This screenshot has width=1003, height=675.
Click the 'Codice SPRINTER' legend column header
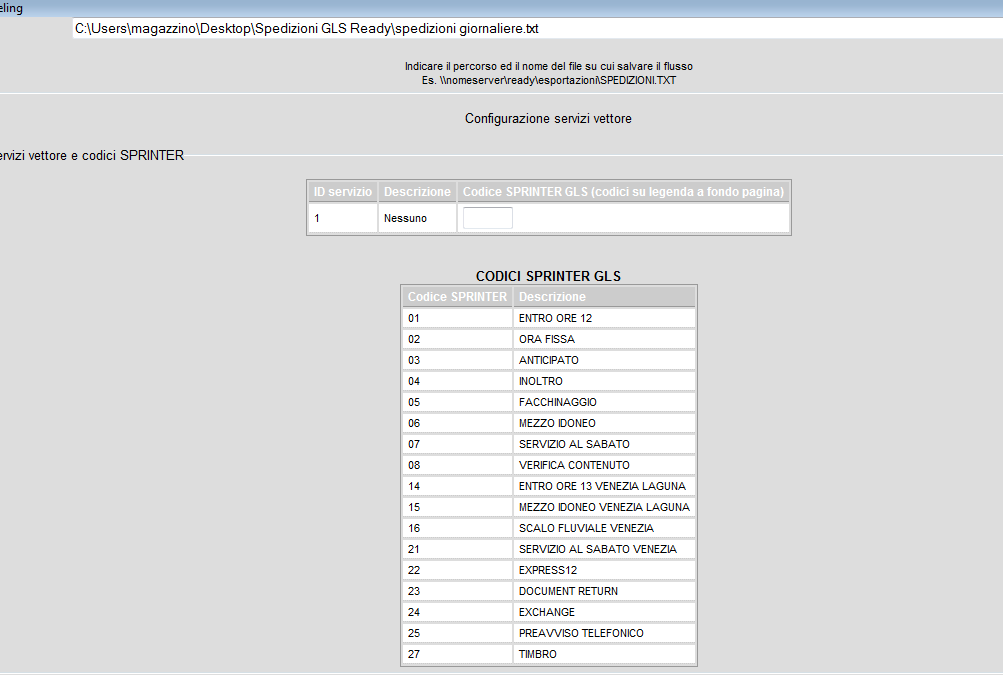[x=457, y=297]
